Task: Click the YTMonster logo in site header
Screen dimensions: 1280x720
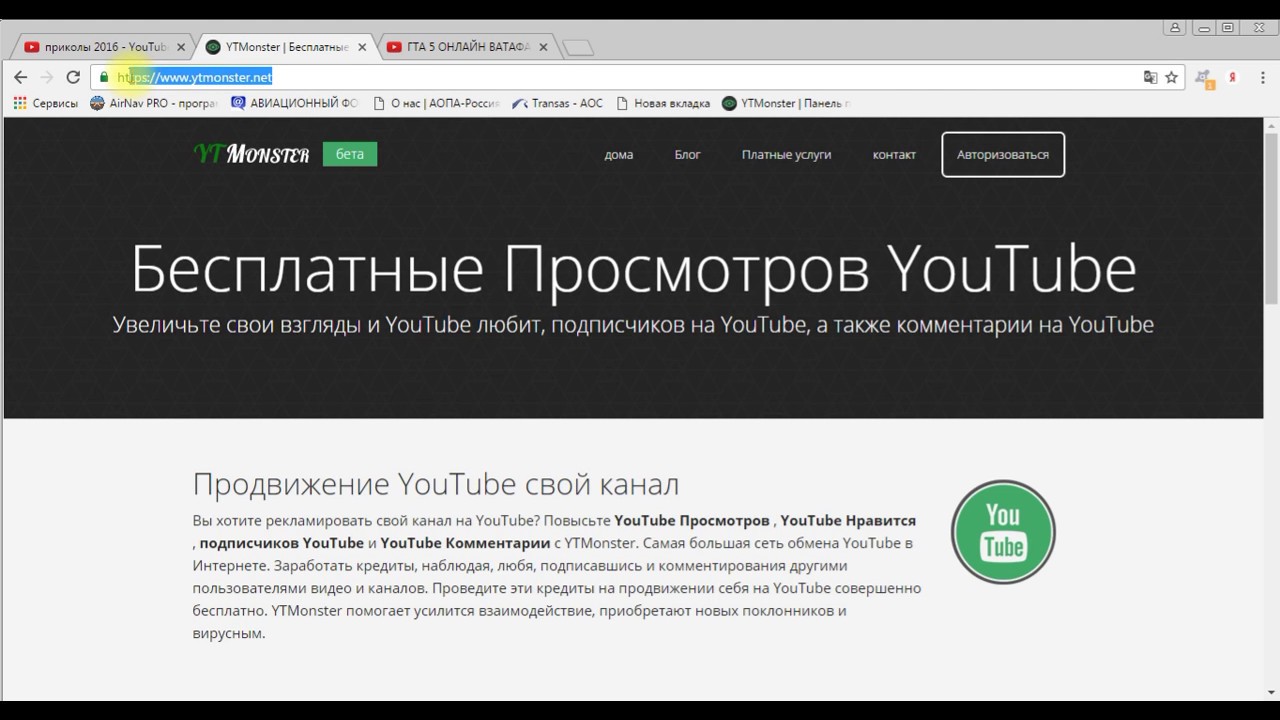Action: click(x=251, y=154)
